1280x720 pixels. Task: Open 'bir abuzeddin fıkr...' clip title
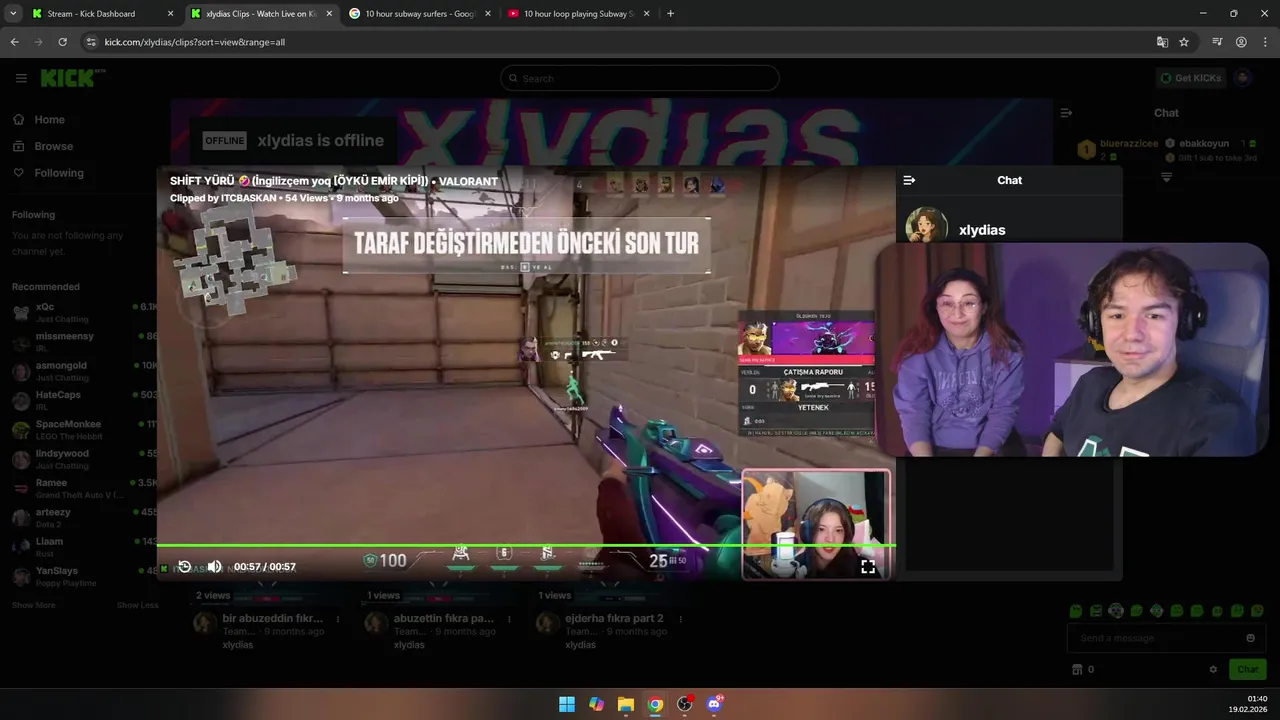pos(272,618)
